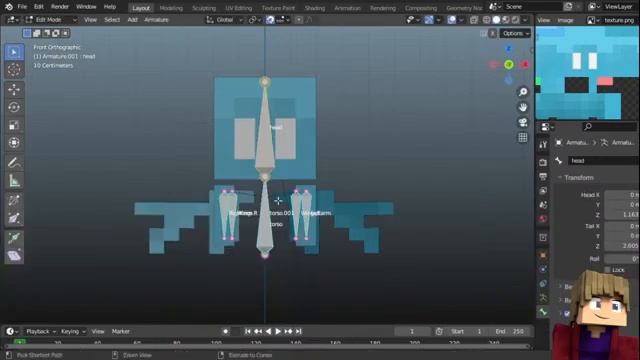Image resolution: width=640 pixels, height=360 pixels.
Task: Click the current frame field showing 1
Action: (412, 331)
